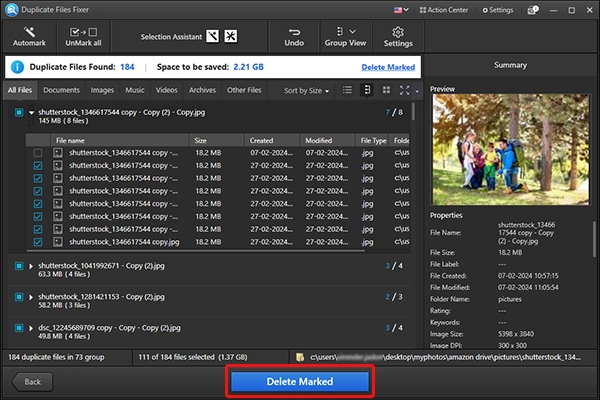600x400 pixels.
Task: Expand the shutterstock_1041992671 - Copy (2).jpg group
Action: click(x=31, y=266)
